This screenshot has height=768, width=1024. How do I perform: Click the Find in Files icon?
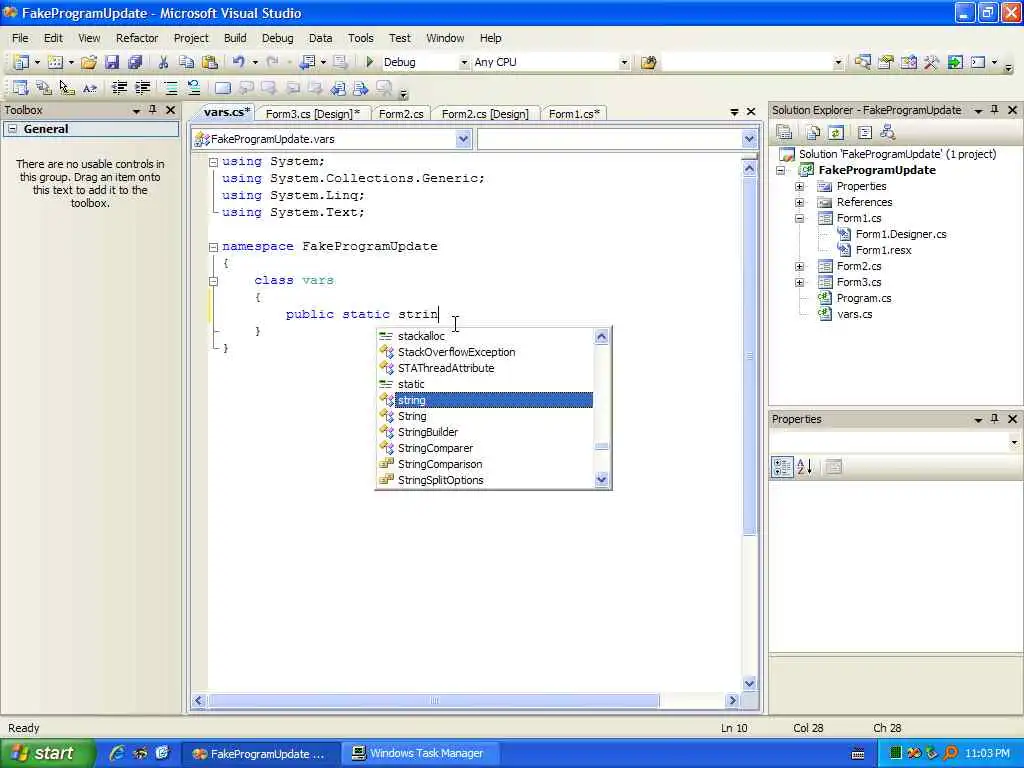tap(648, 62)
